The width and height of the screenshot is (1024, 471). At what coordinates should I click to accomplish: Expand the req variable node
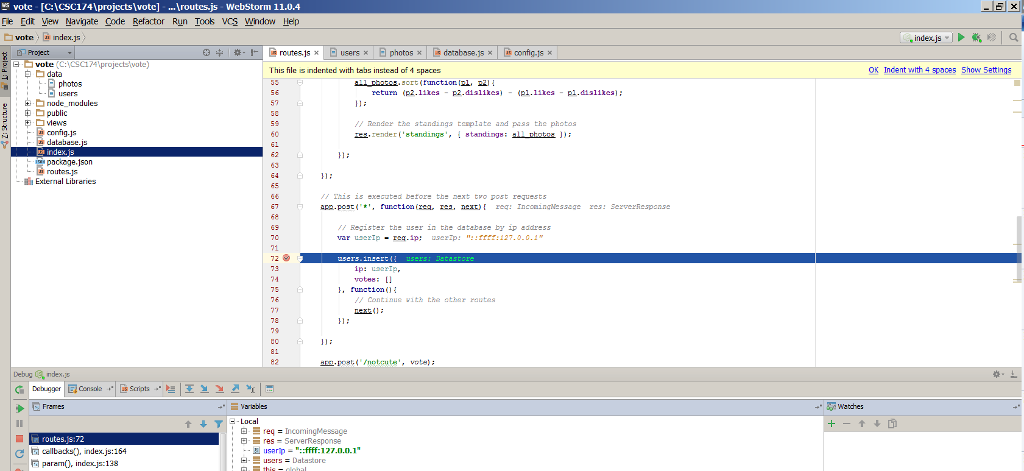[242, 431]
